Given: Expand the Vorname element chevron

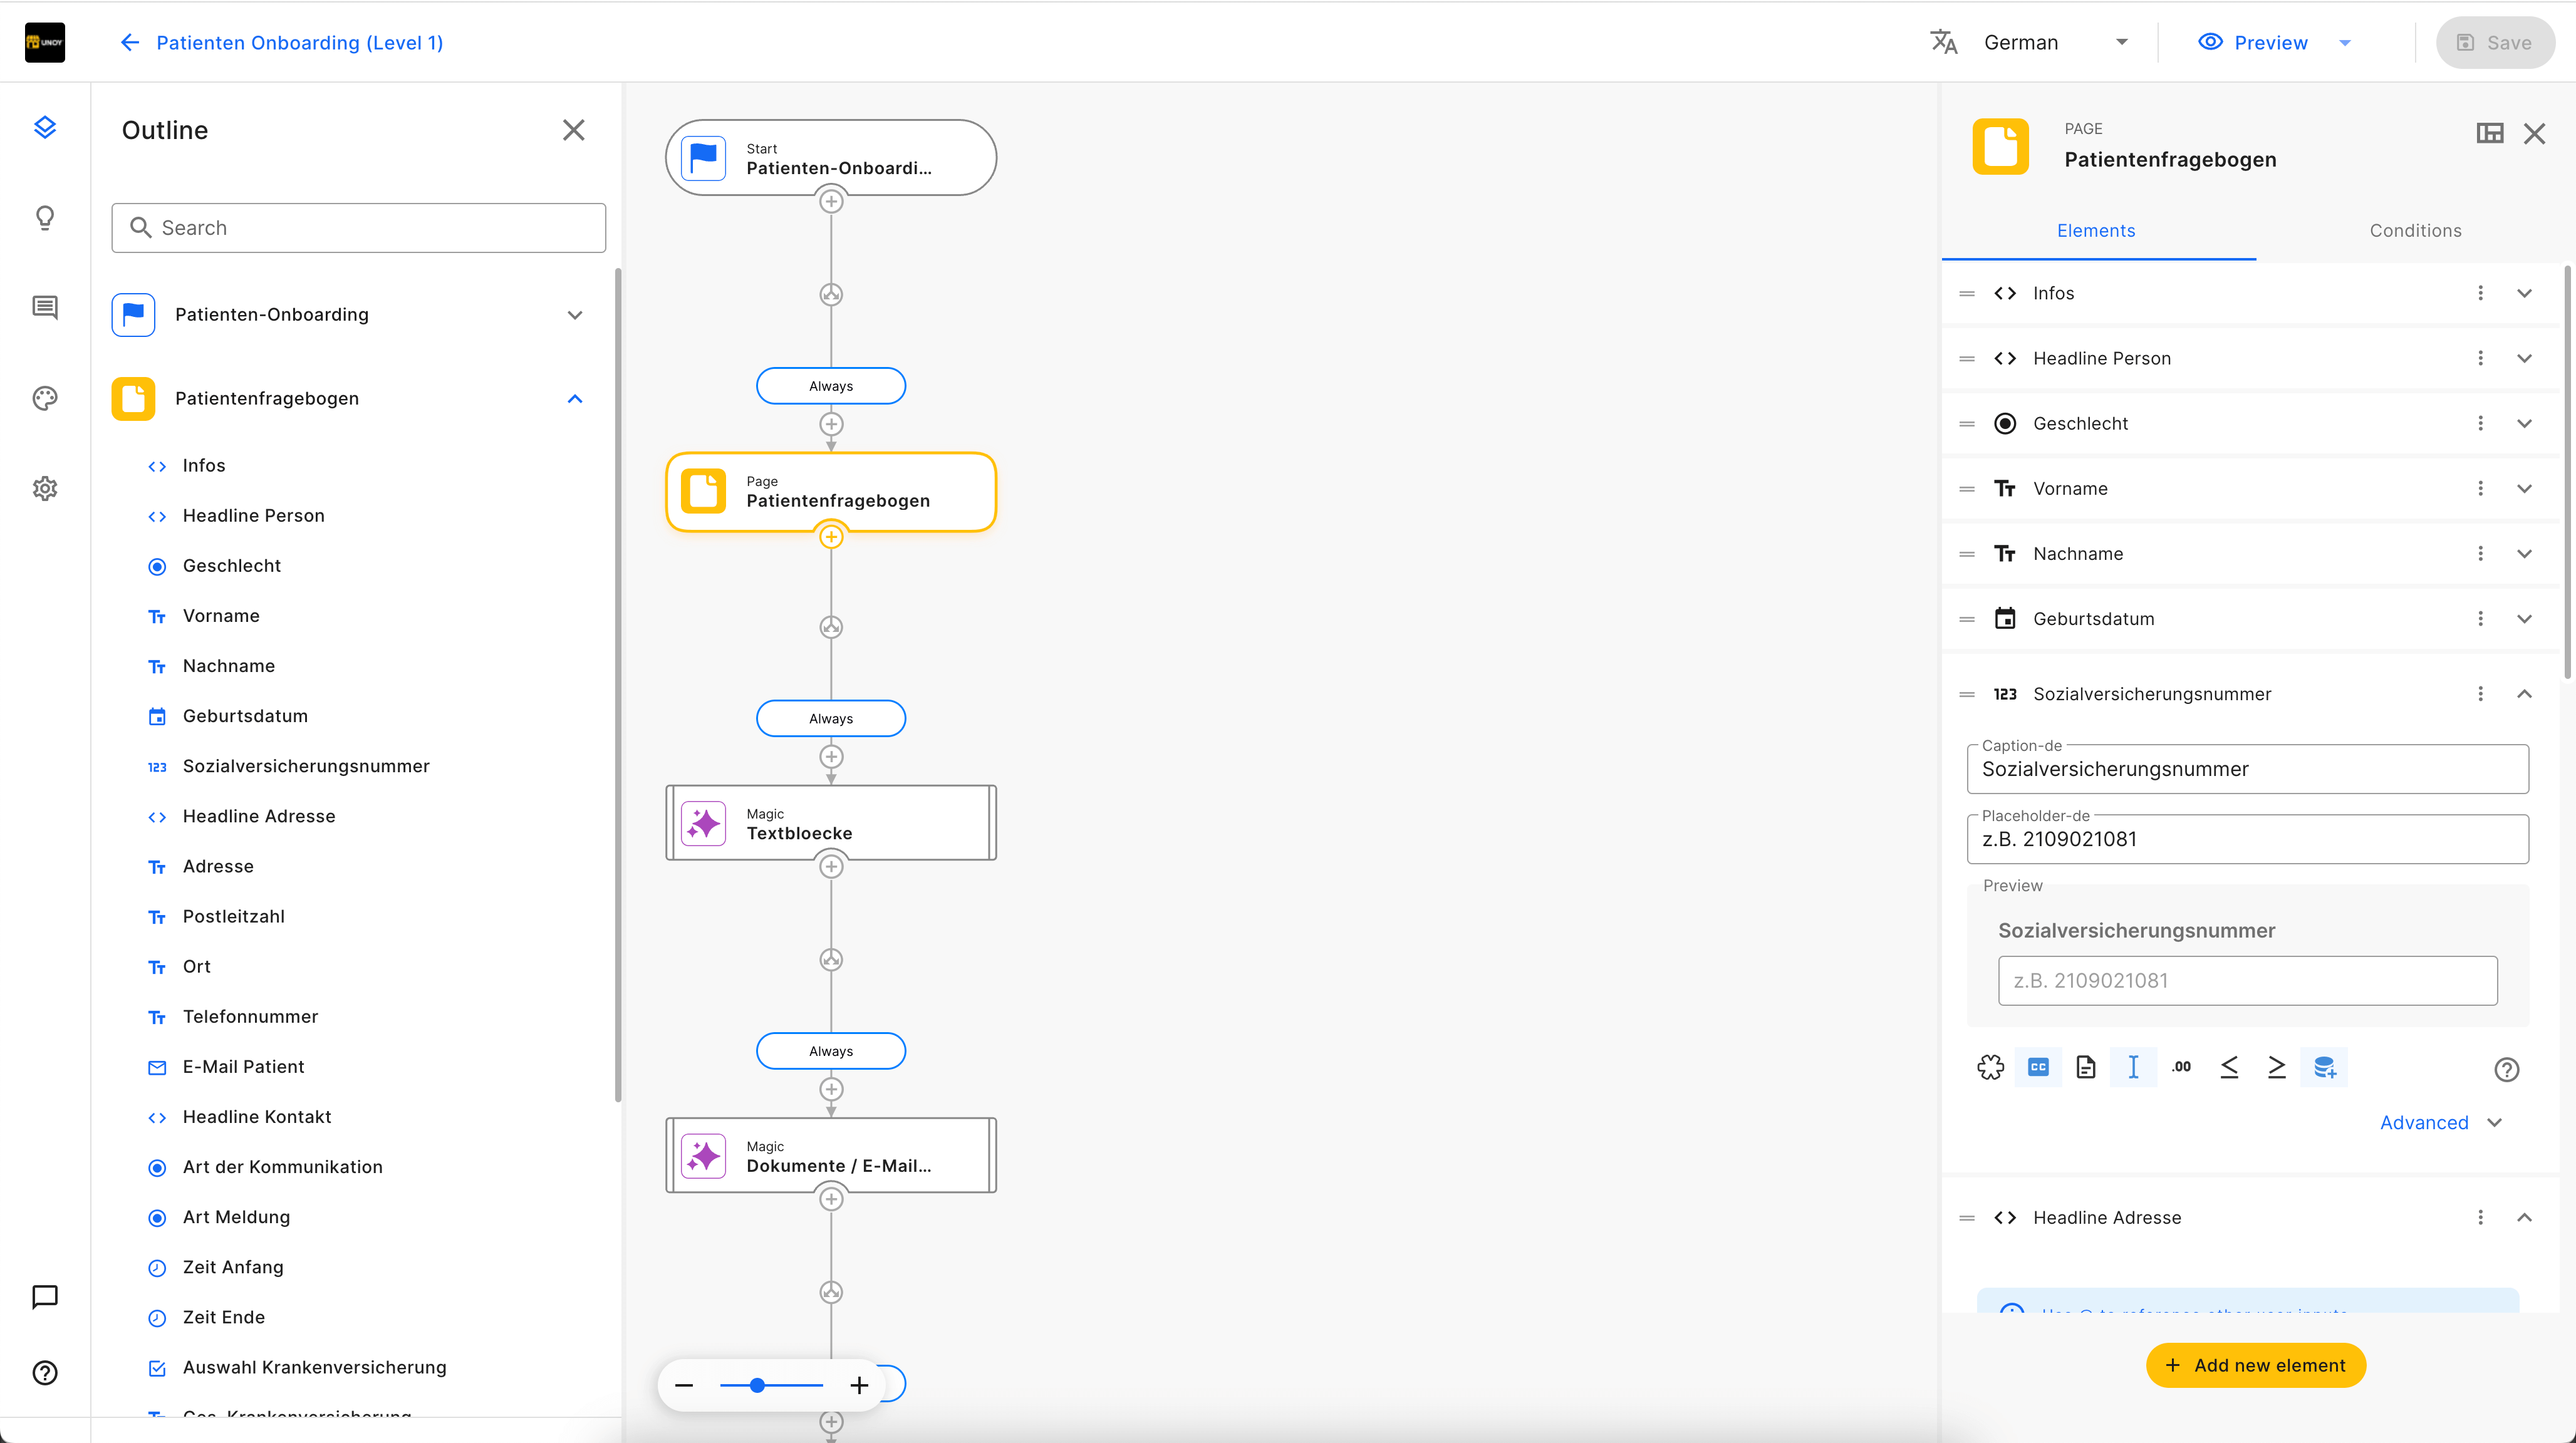Looking at the screenshot, I should [x=2524, y=488].
